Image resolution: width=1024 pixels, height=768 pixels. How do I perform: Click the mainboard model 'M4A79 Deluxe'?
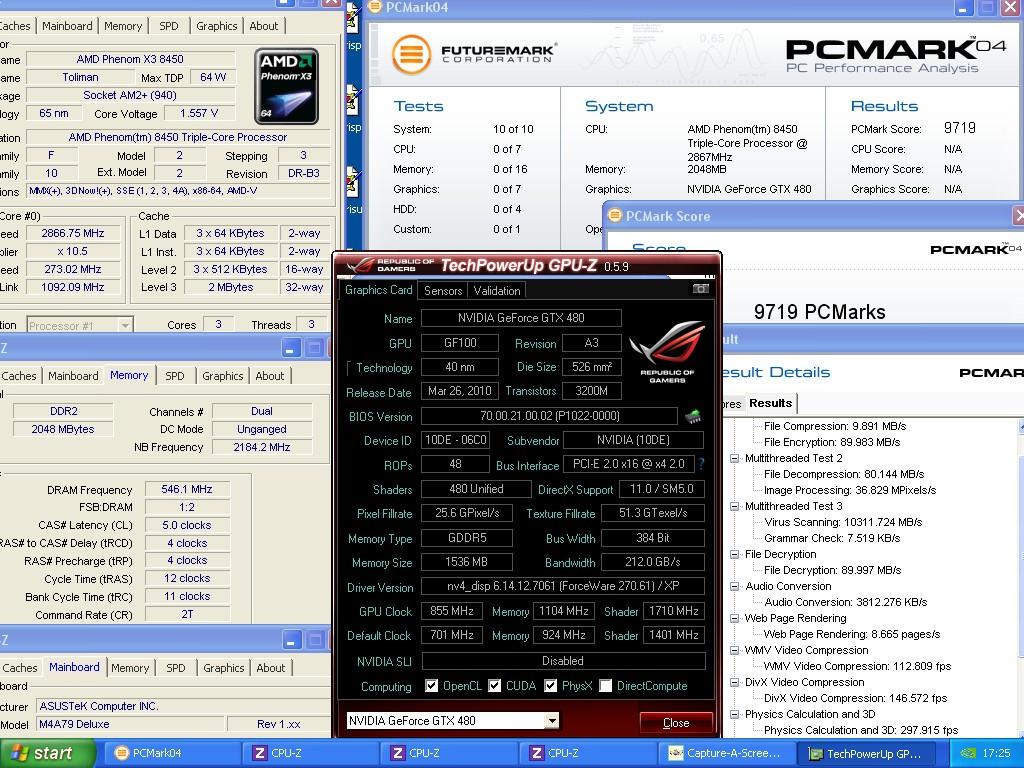[x=131, y=724]
